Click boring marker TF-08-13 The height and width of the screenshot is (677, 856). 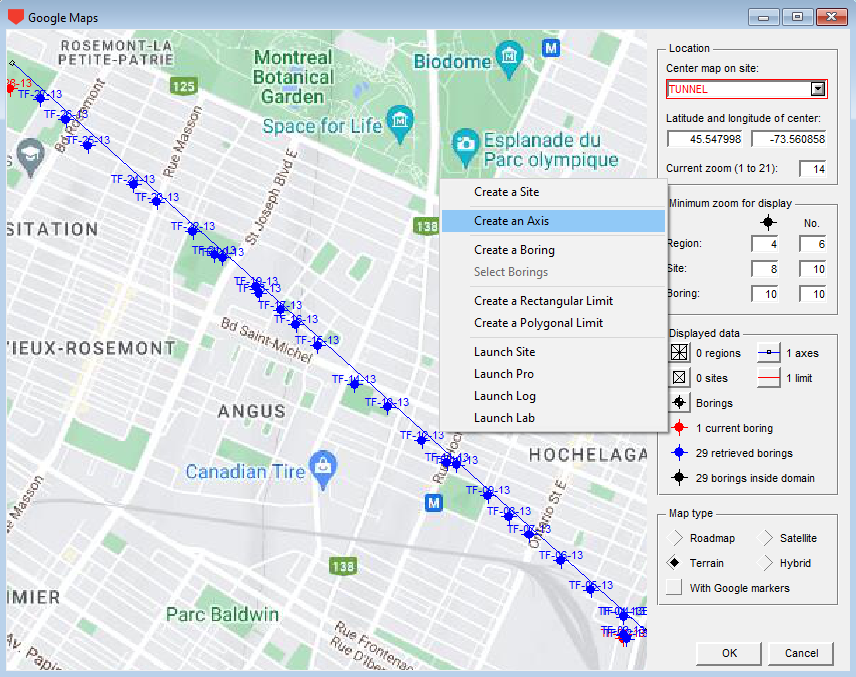coord(508,515)
